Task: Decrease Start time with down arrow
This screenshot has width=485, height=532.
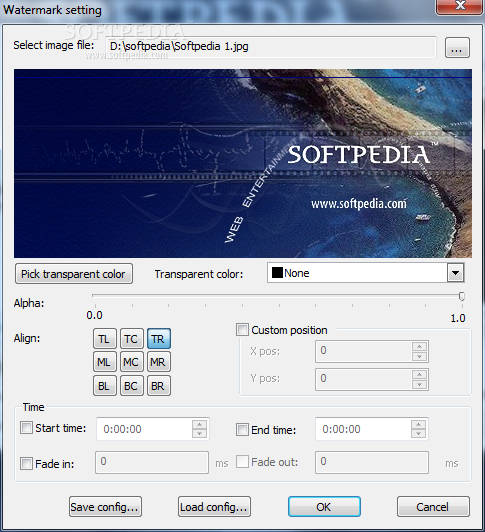Action: click(200, 434)
